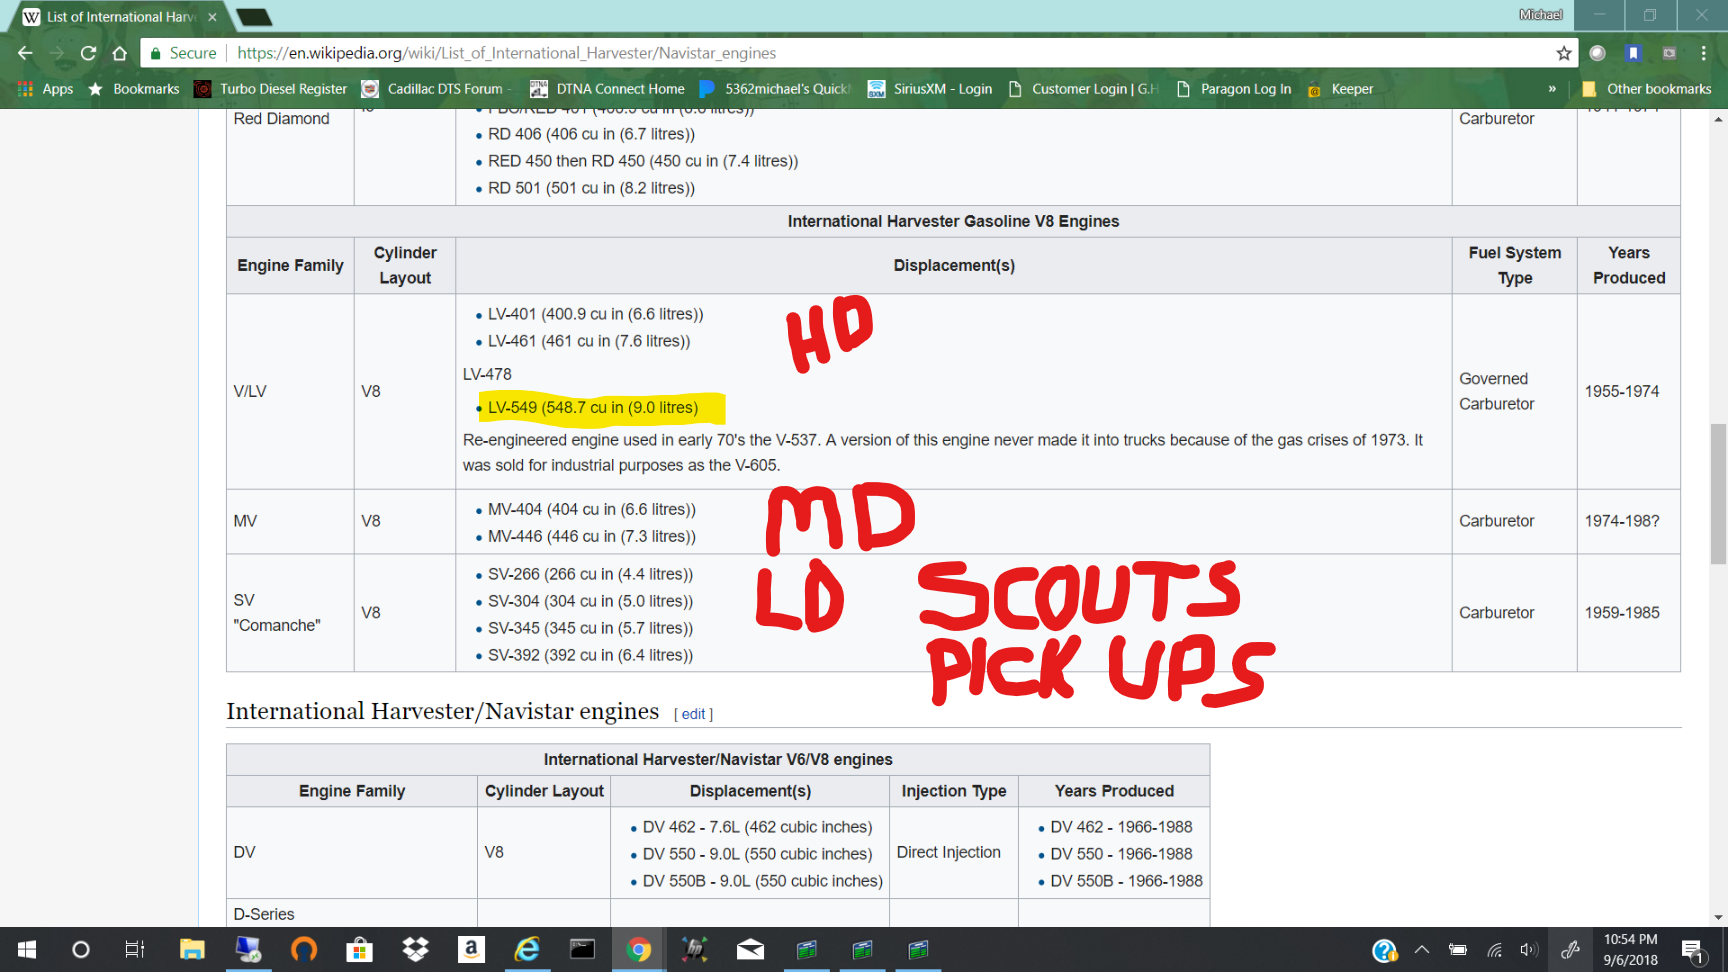Open File Explorer from the taskbar
This screenshot has width=1728, height=972.
click(192, 949)
